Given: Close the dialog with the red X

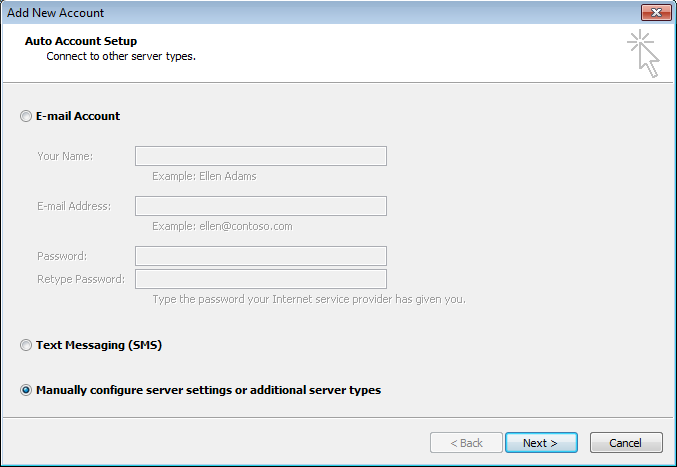Looking at the screenshot, I should 654,12.
